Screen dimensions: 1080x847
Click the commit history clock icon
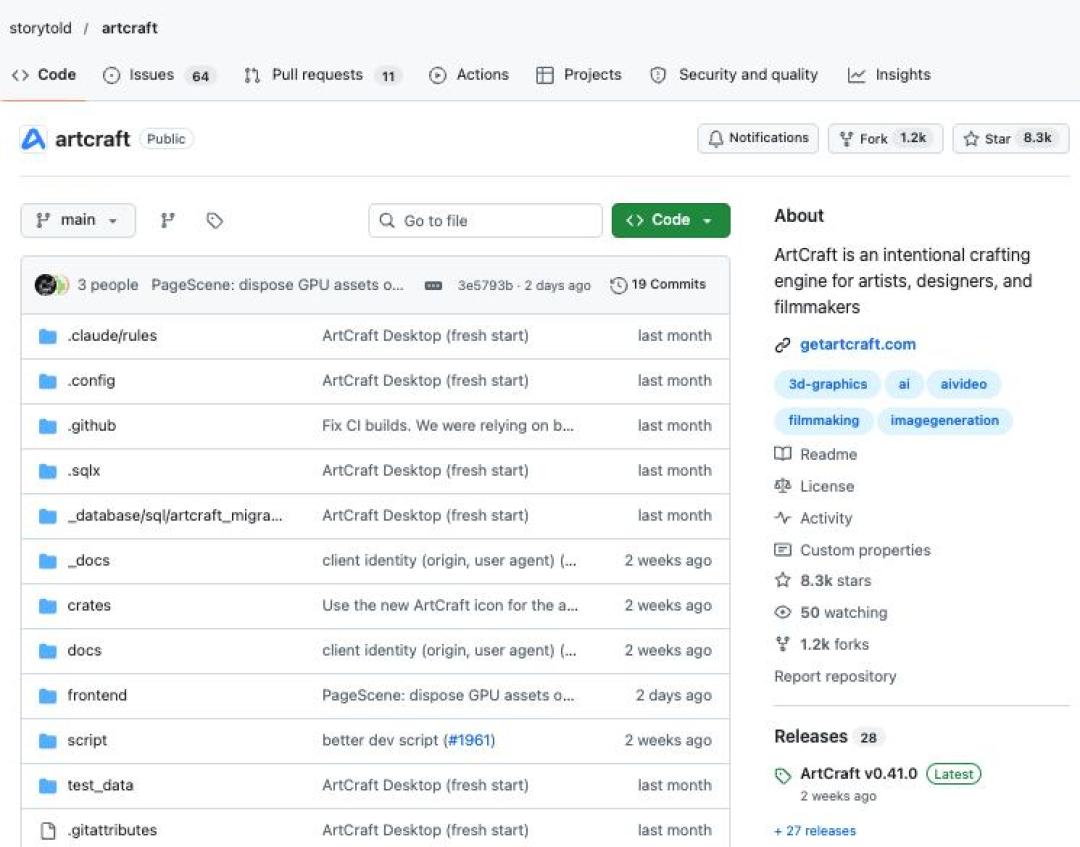click(x=619, y=284)
